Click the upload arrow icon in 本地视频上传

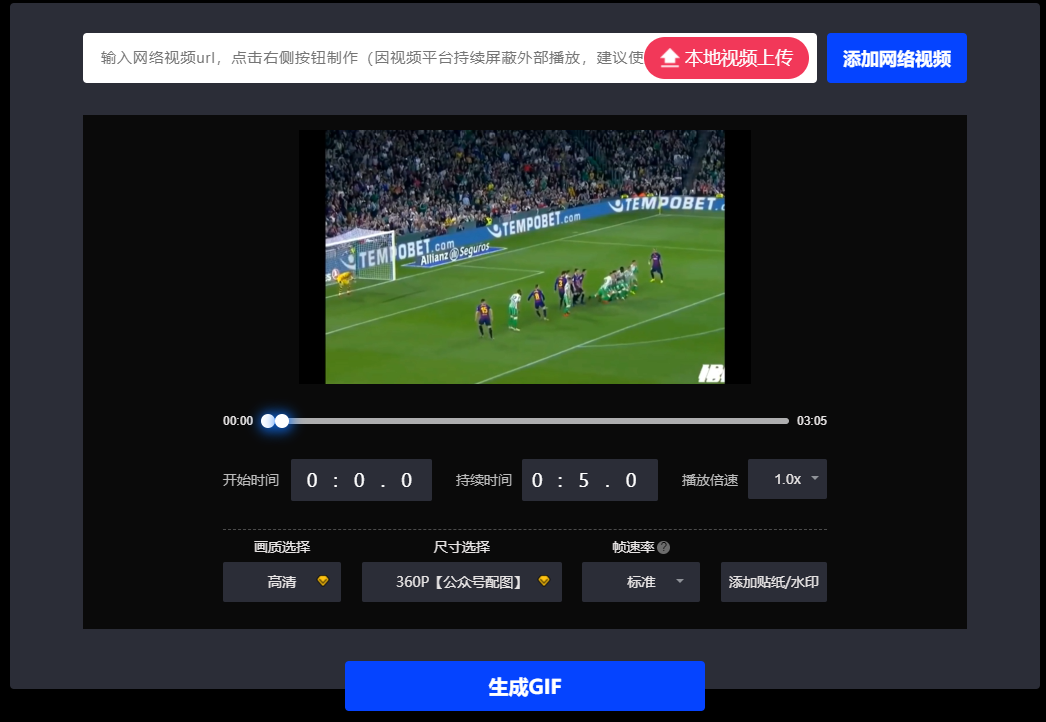[670, 58]
